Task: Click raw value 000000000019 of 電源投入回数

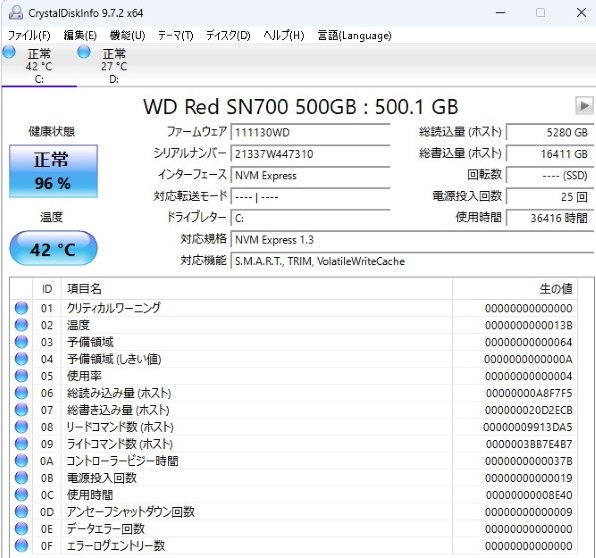Action: [x=528, y=478]
